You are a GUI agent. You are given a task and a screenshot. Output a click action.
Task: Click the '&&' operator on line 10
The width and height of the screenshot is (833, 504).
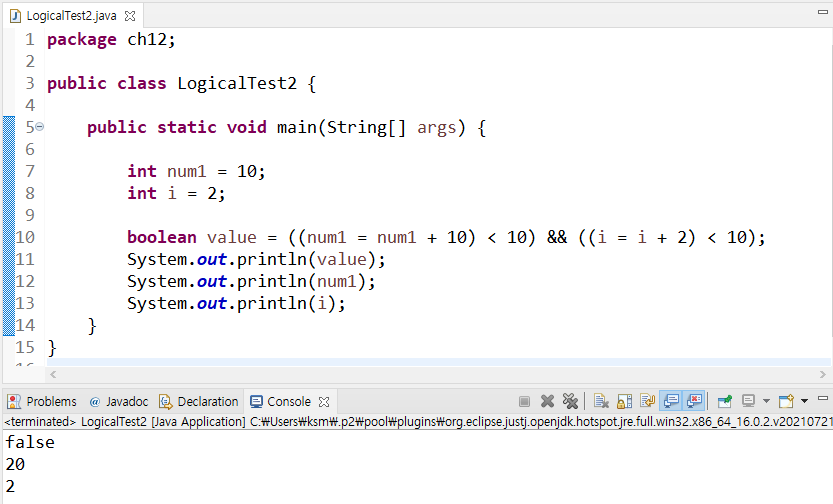[x=557, y=237]
